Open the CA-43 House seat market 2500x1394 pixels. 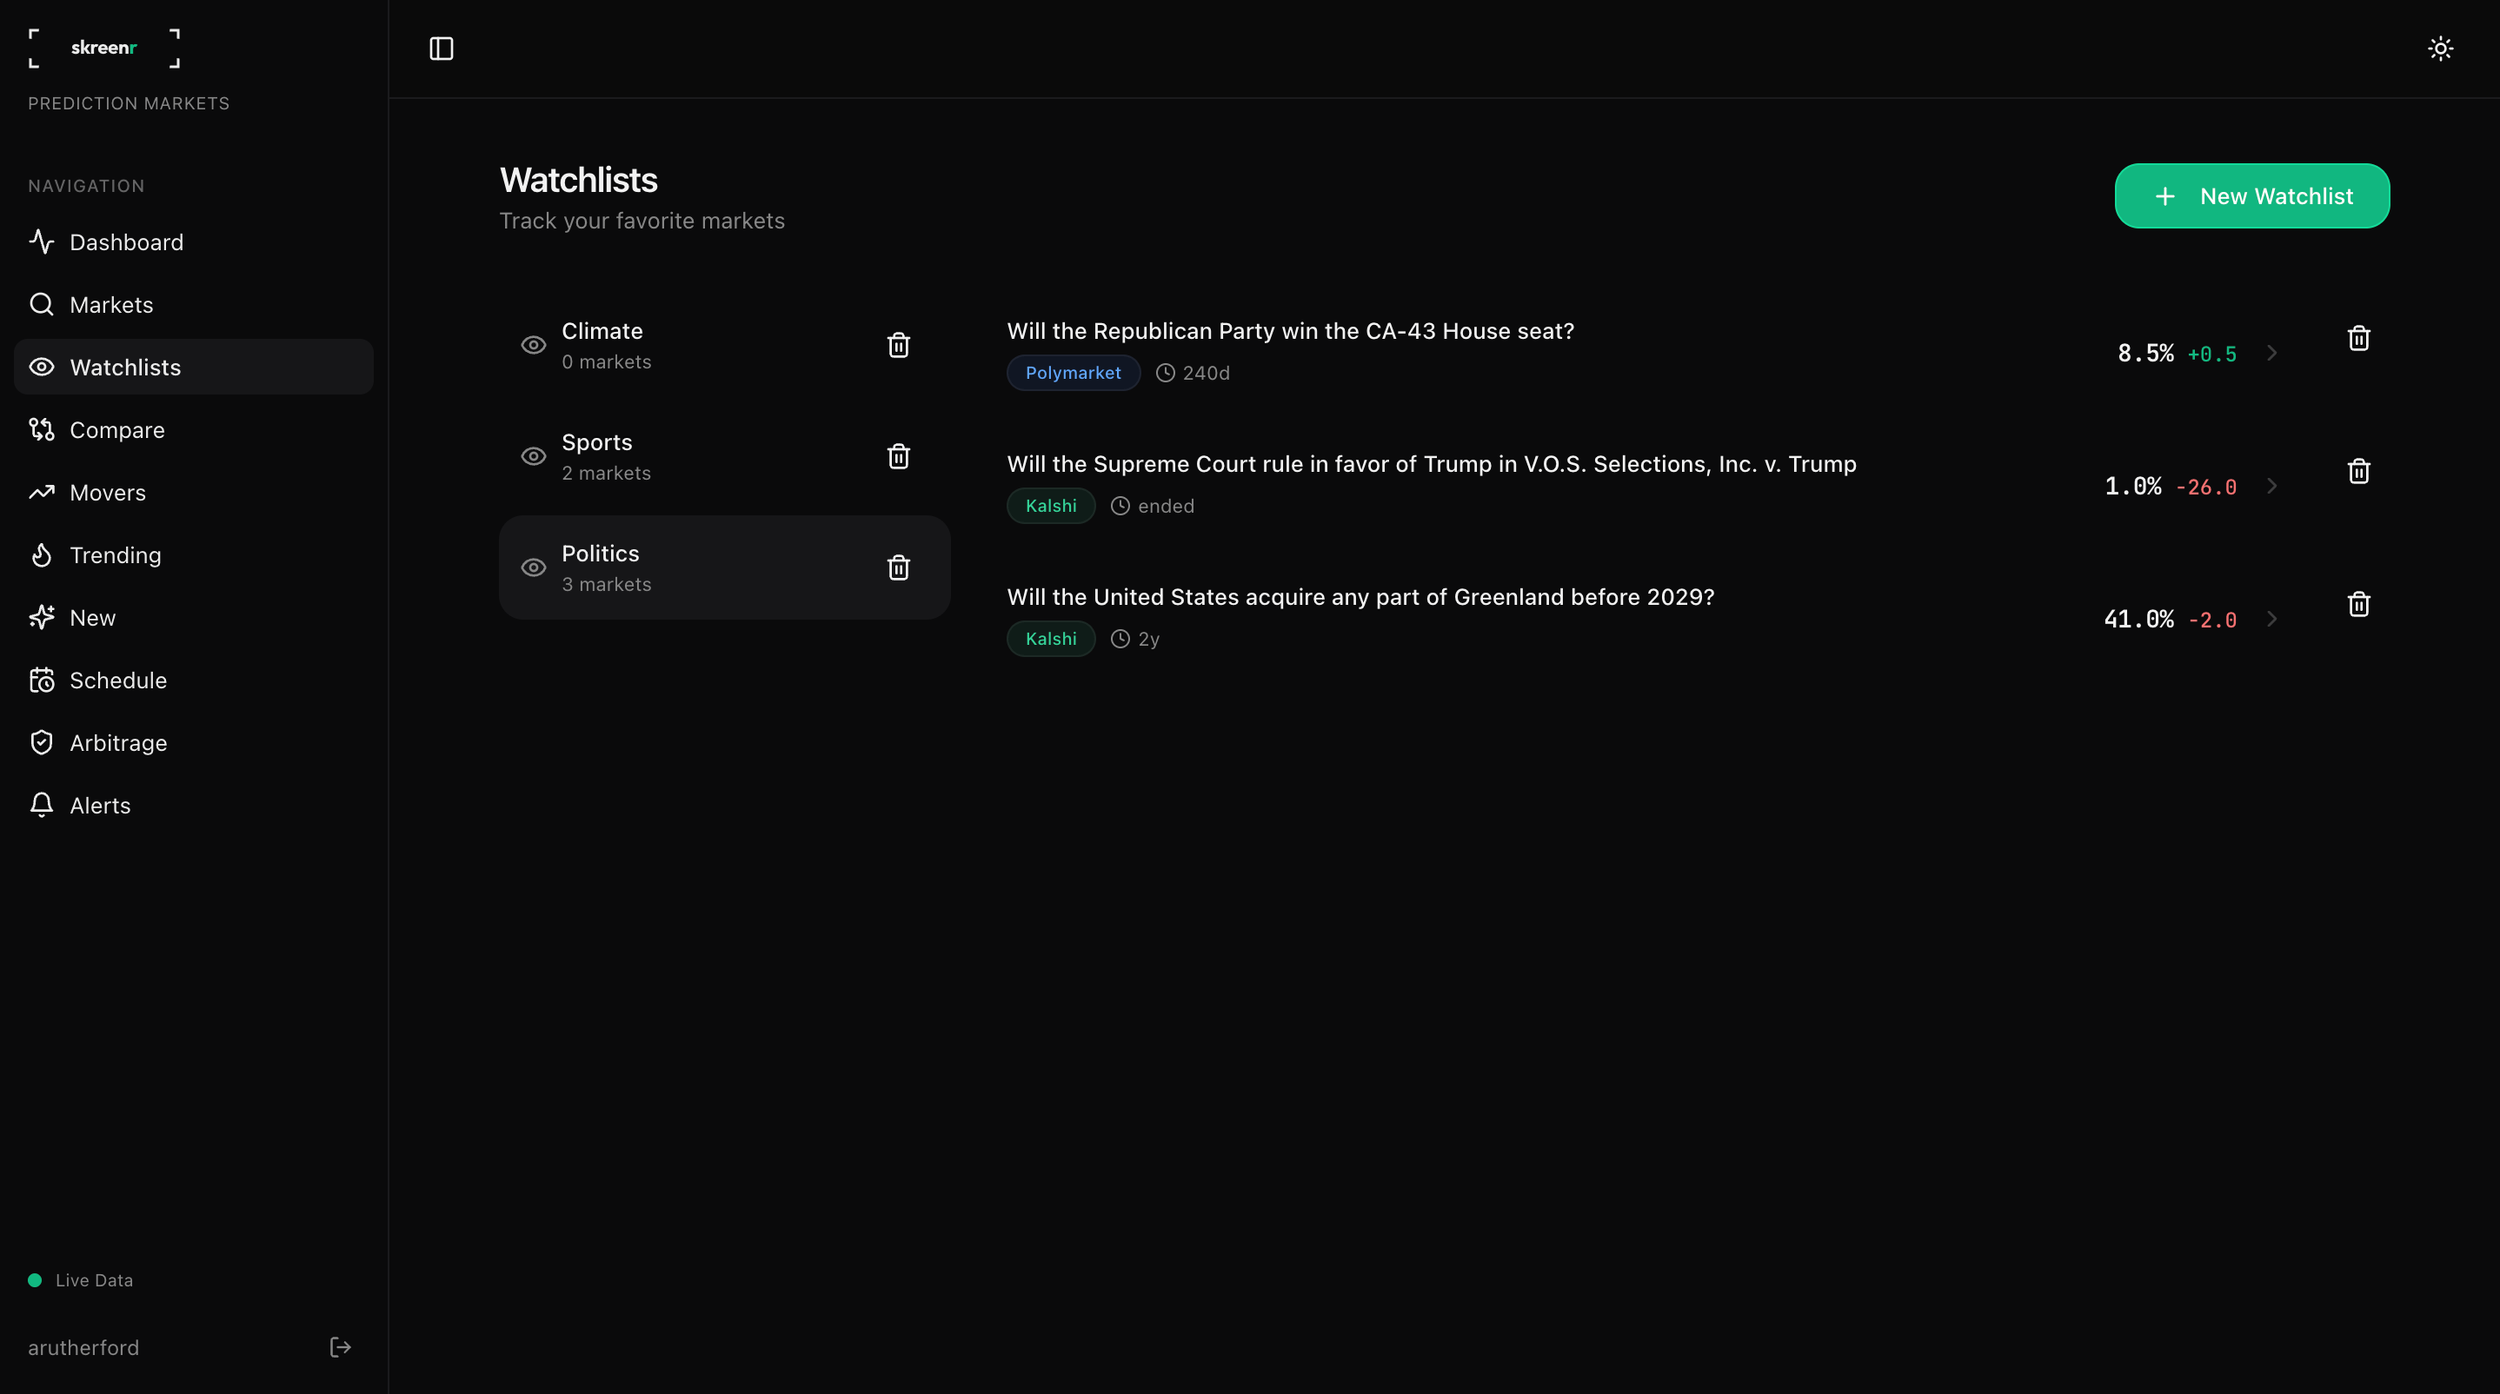click(x=1290, y=331)
